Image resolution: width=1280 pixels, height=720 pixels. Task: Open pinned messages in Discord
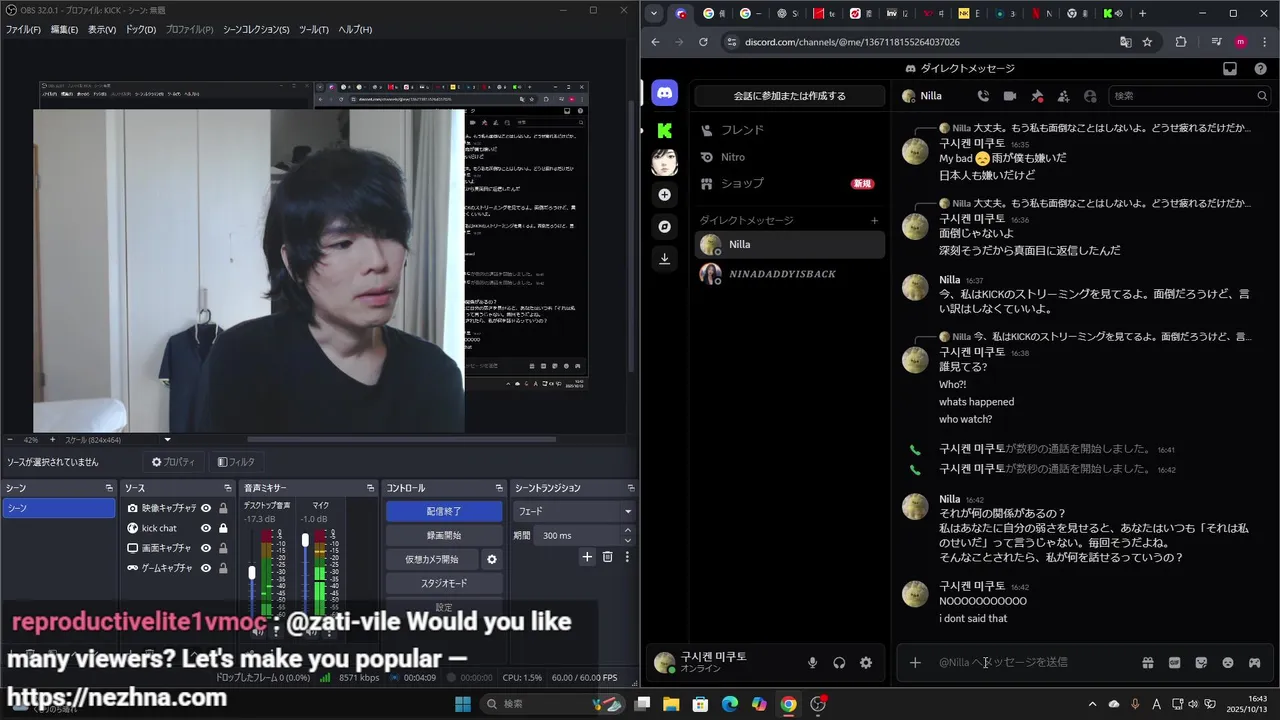[1037, 96]
